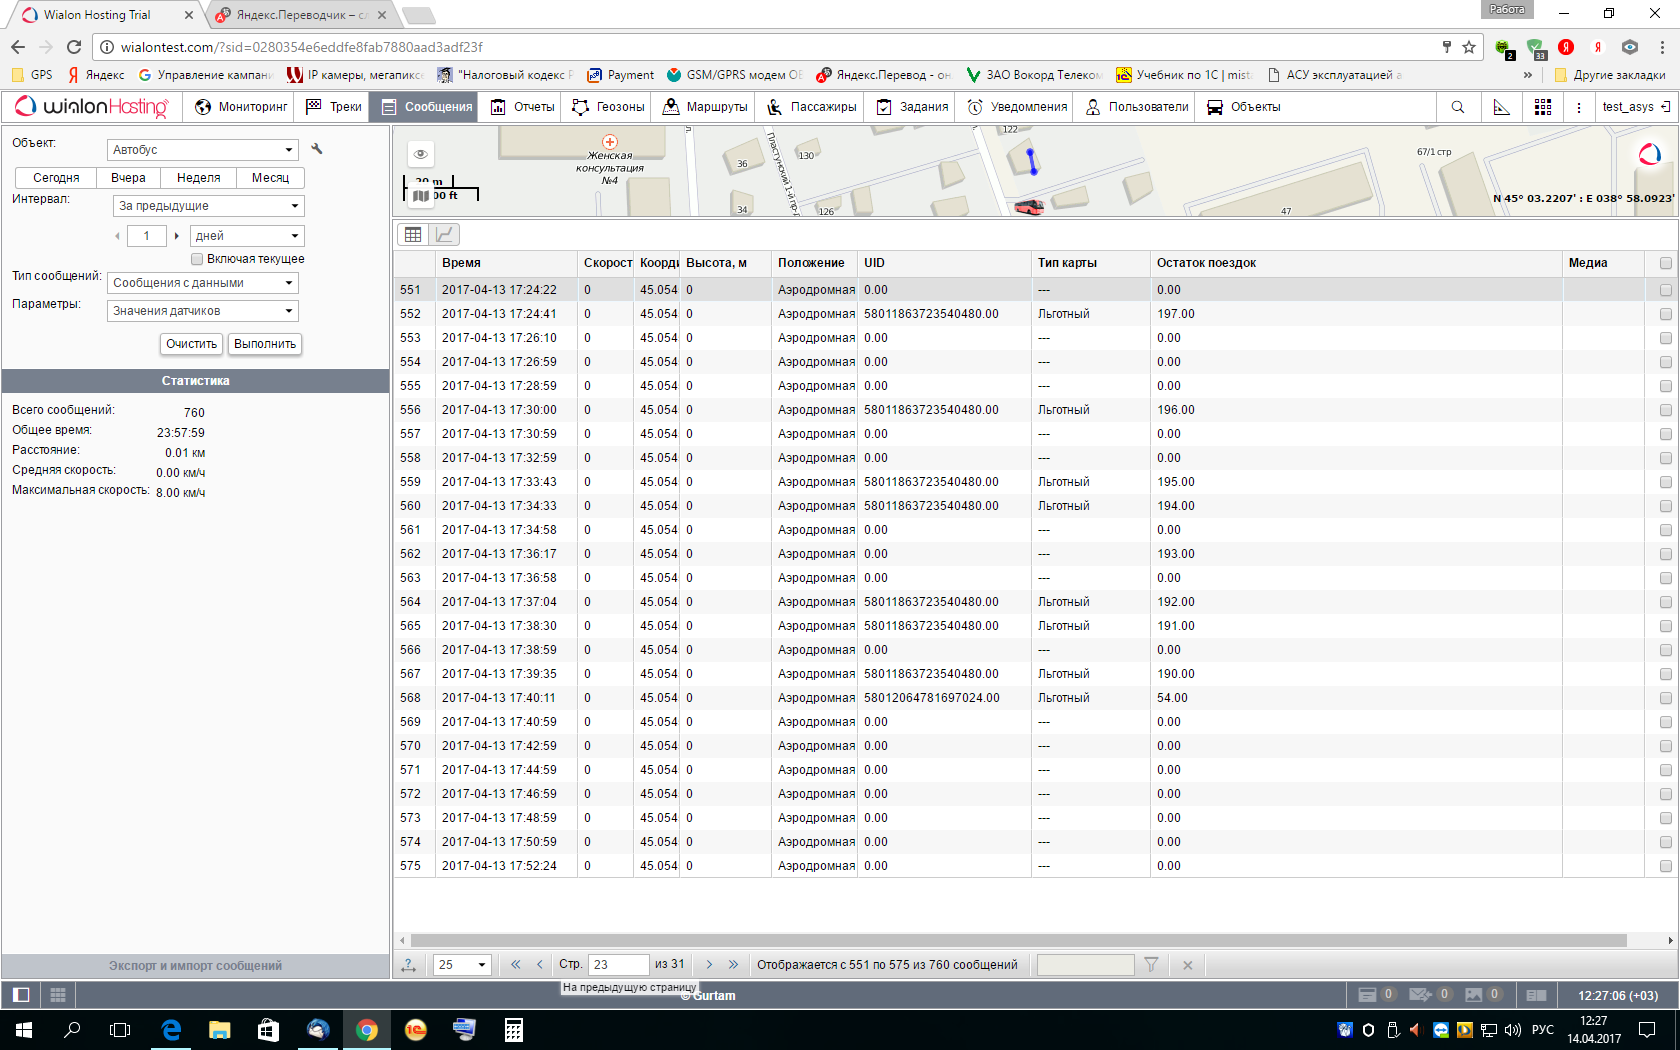The width and height of the screenshot is (1680, 1050).
Task: Go to last page of messages
Action: pos(733,965)
